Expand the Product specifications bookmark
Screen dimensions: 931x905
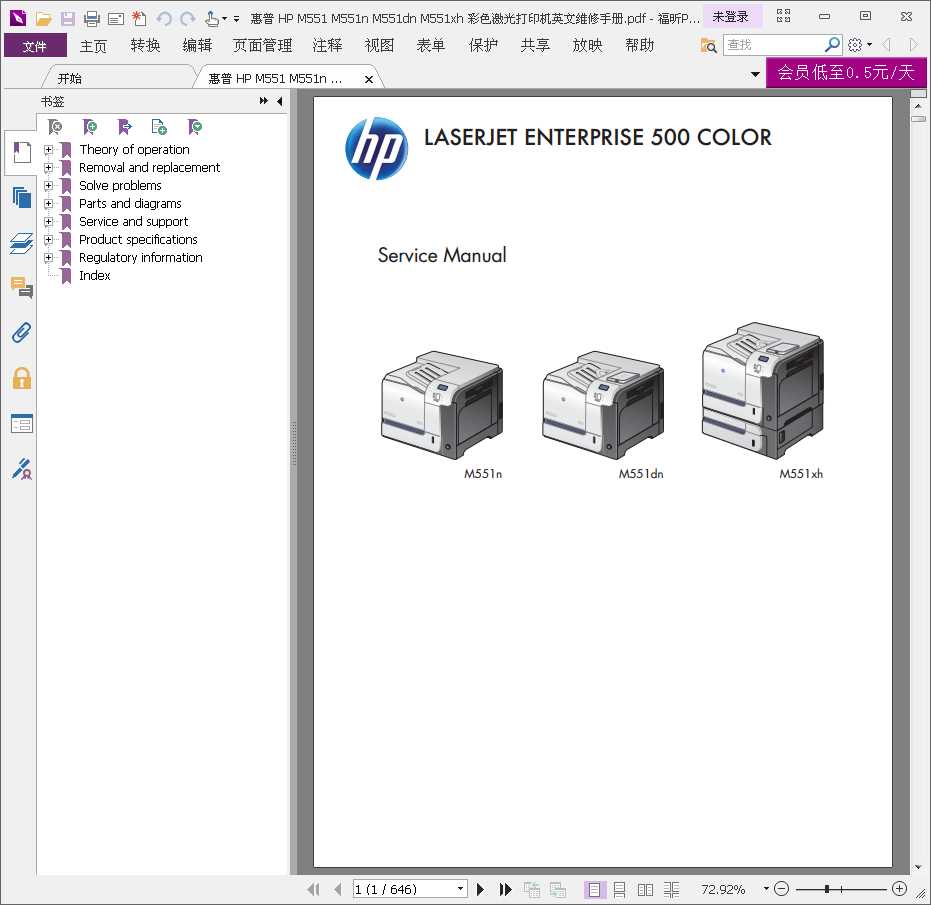coord(49,239)
